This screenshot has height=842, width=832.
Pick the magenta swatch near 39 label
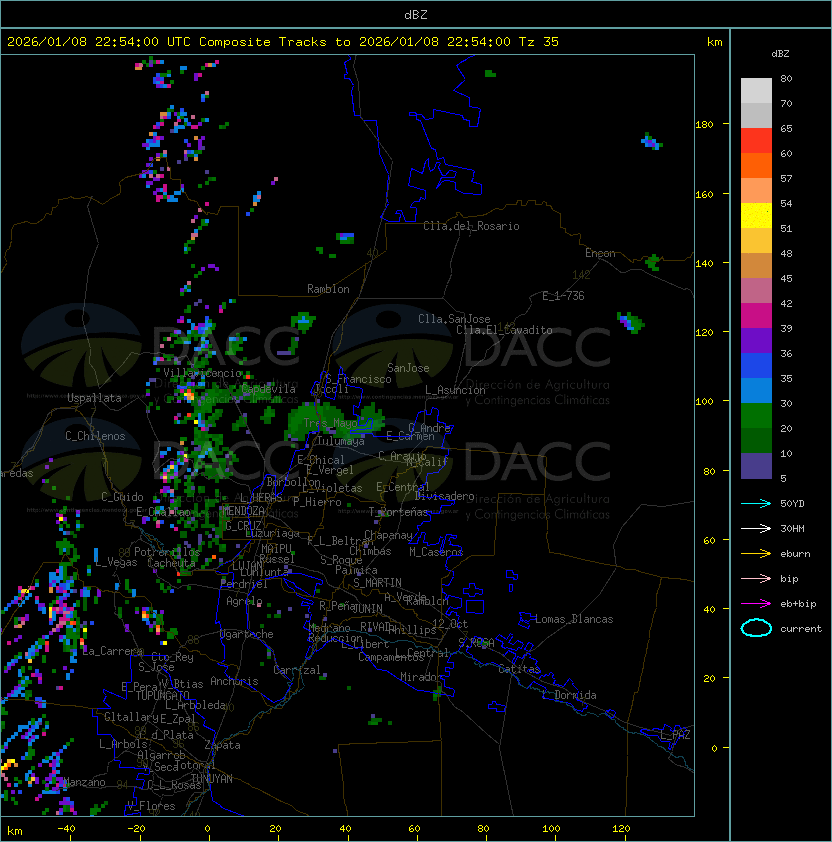756,316
